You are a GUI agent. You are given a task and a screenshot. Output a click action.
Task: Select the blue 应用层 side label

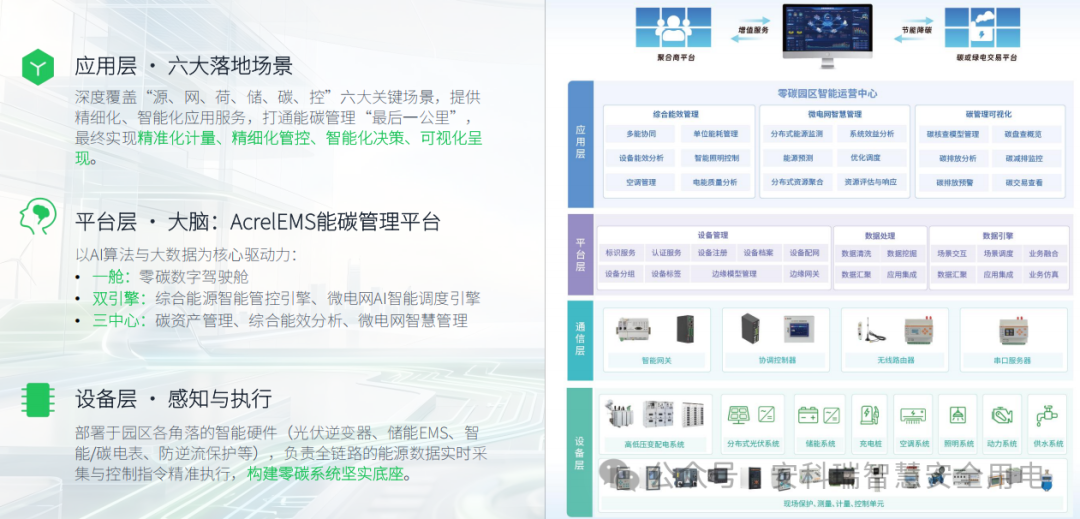[580, 144]
